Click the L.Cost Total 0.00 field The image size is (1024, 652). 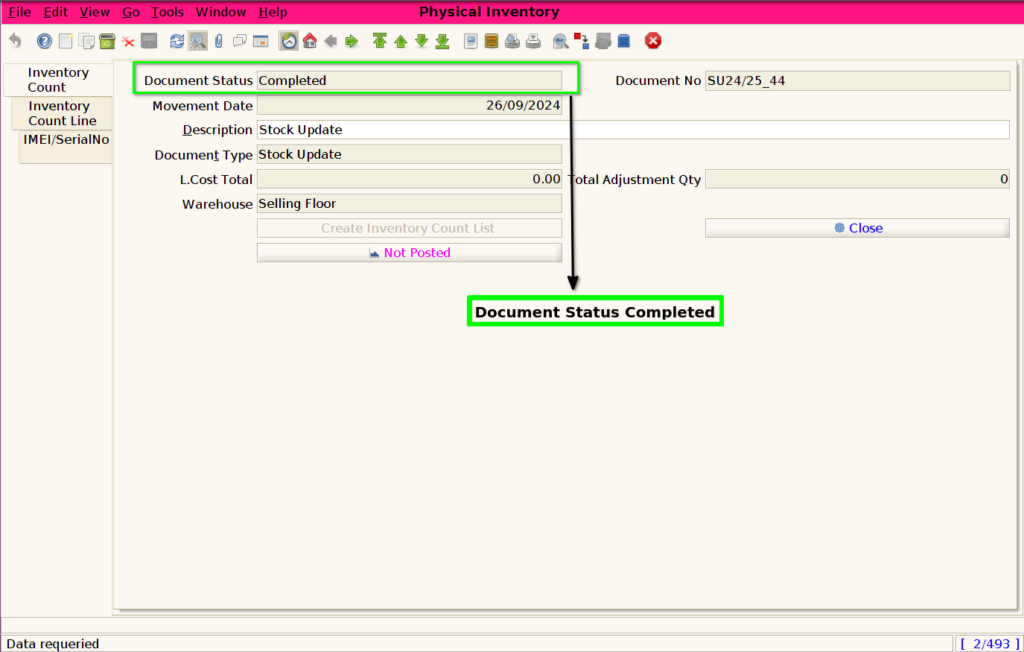[409, 179]
